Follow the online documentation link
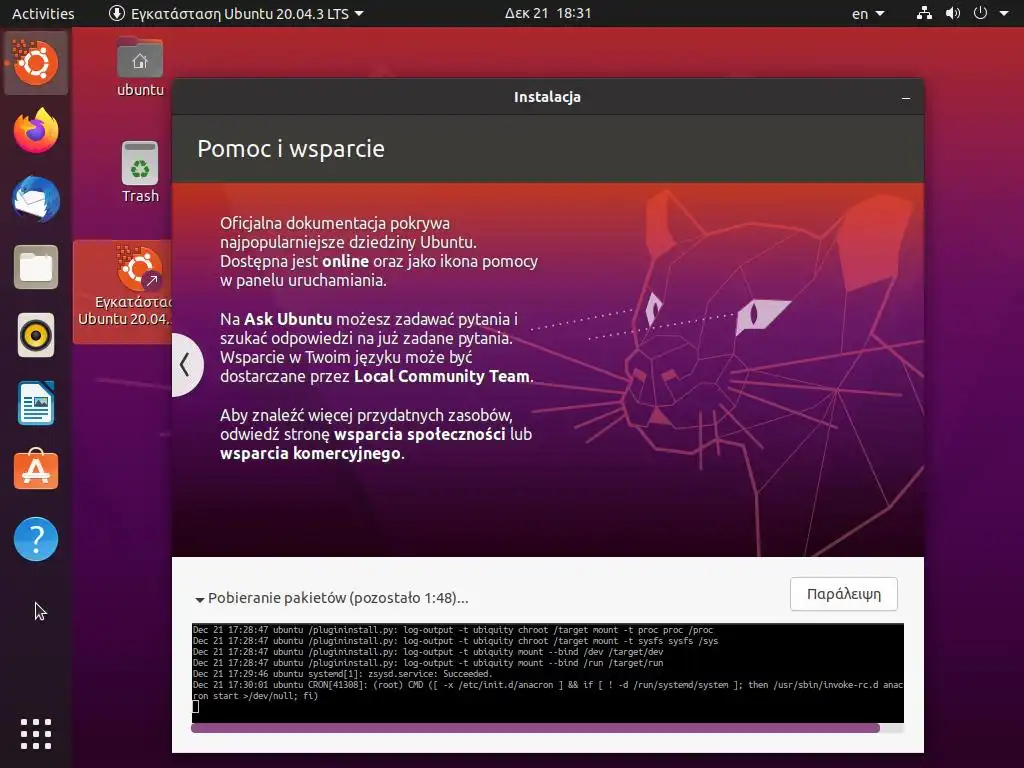 click(x=345, y=261)
